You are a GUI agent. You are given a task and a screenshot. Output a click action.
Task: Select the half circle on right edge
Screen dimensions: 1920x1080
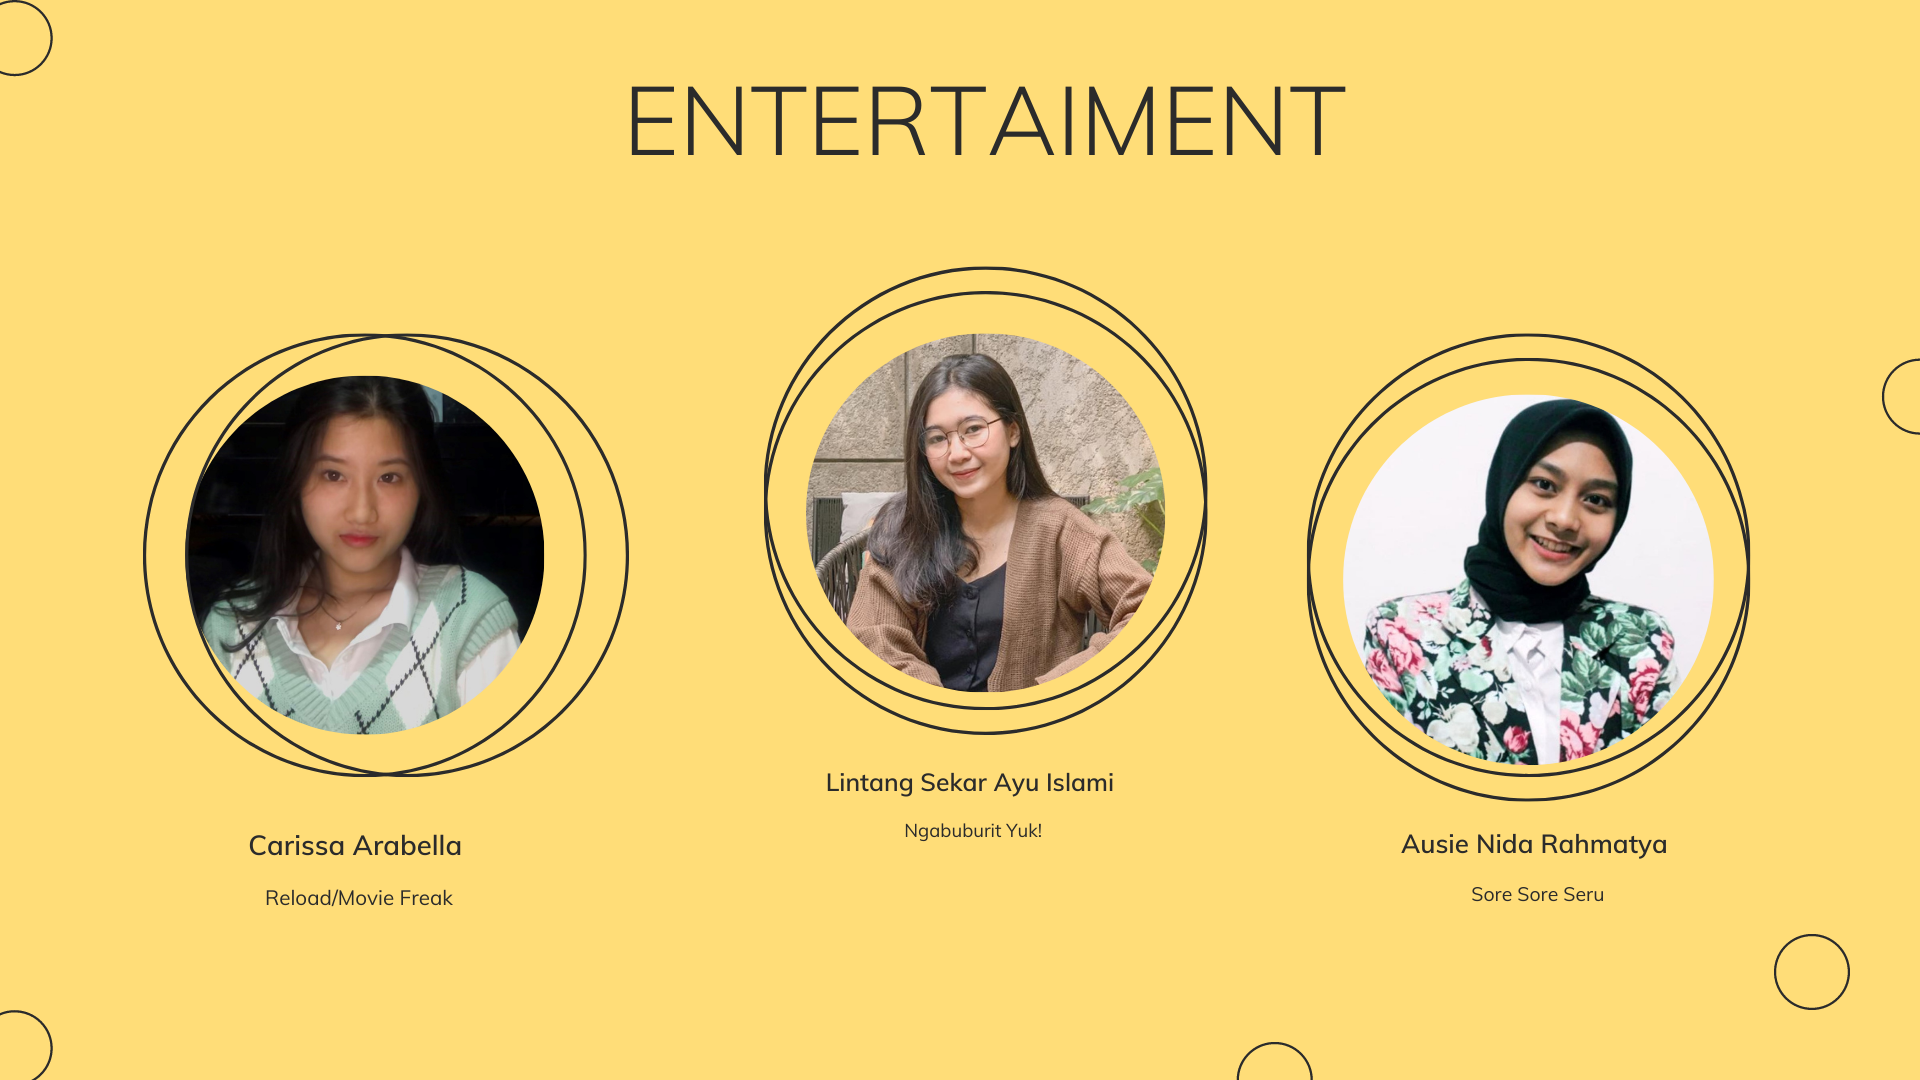(1902, 396)
